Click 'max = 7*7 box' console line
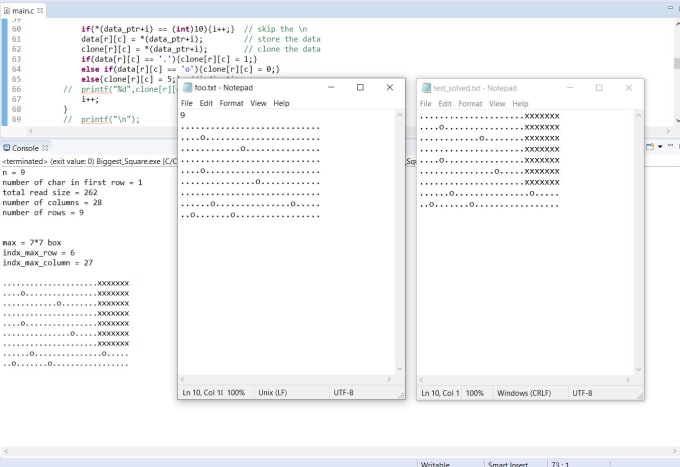The height and width of the screenshot is (467, 680). pos(32,243)
